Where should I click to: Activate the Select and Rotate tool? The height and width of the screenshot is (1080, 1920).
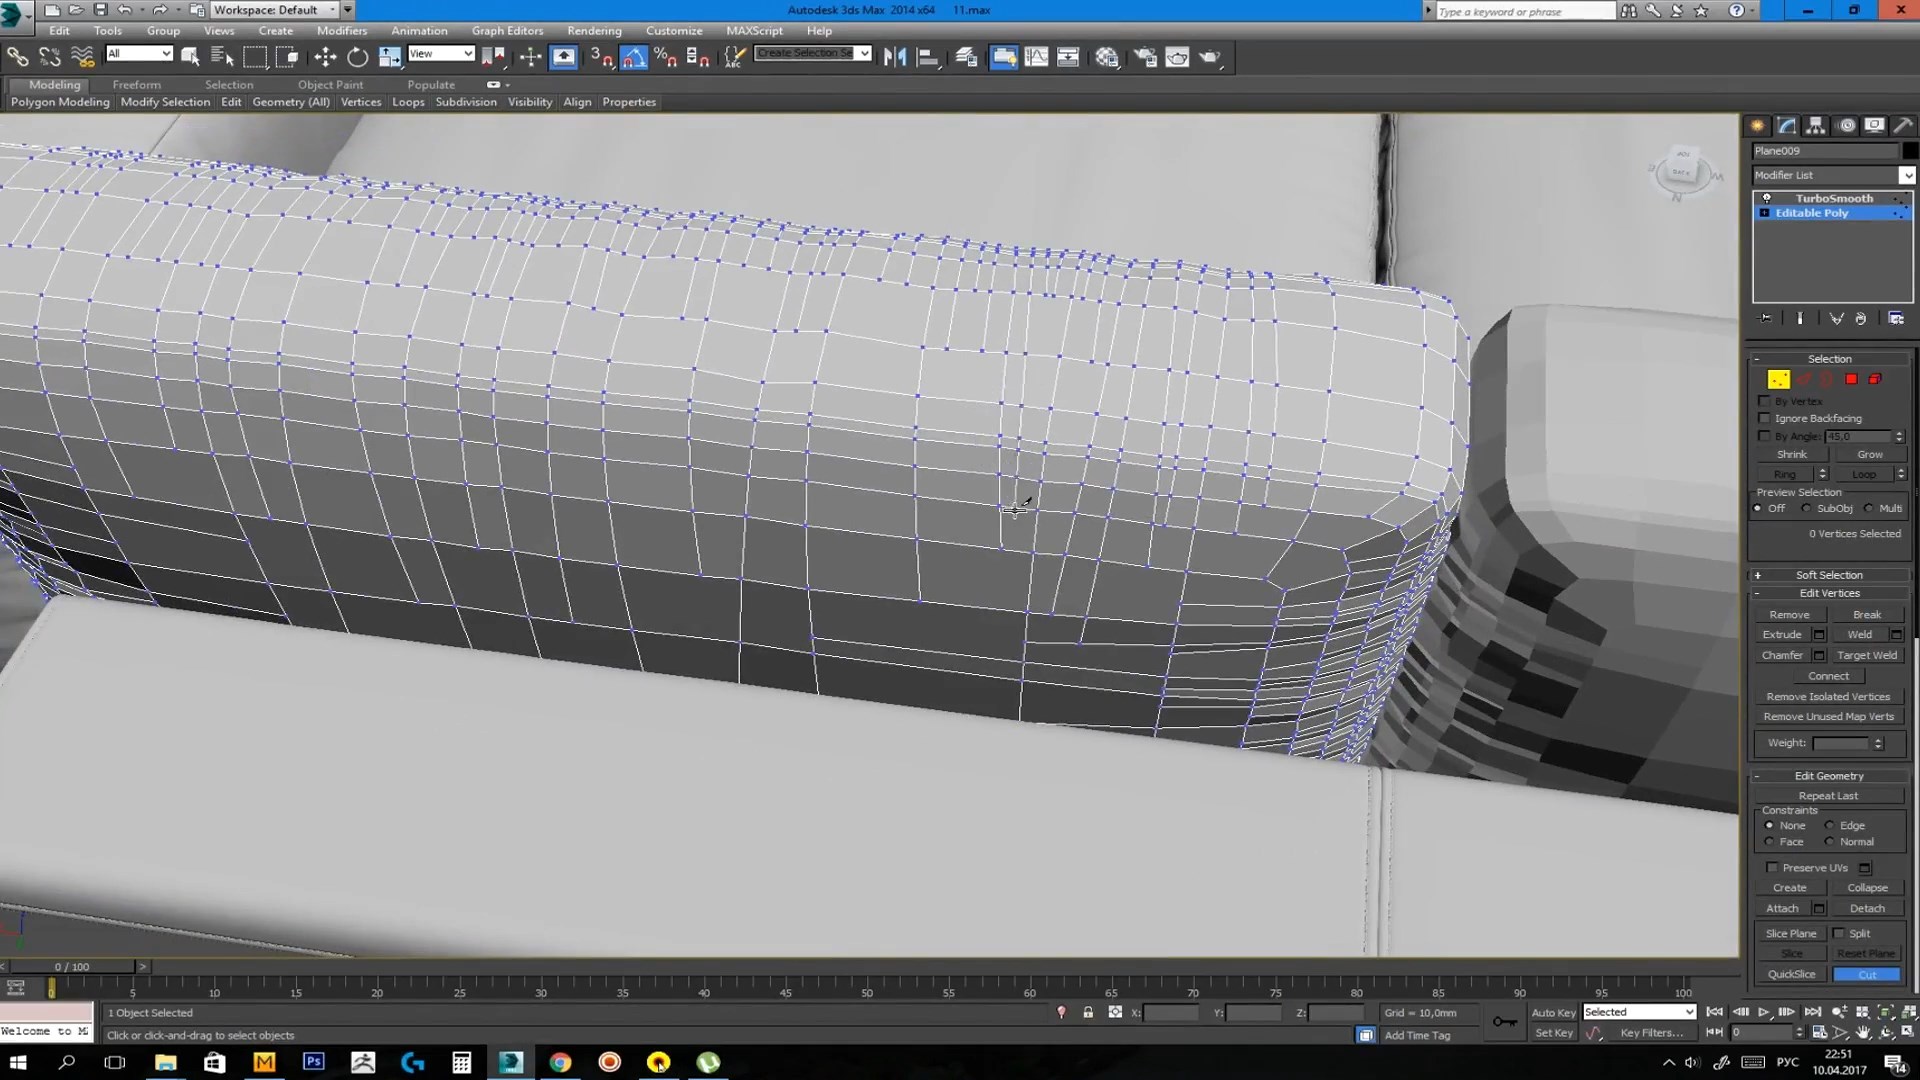[x=357, y=57]
